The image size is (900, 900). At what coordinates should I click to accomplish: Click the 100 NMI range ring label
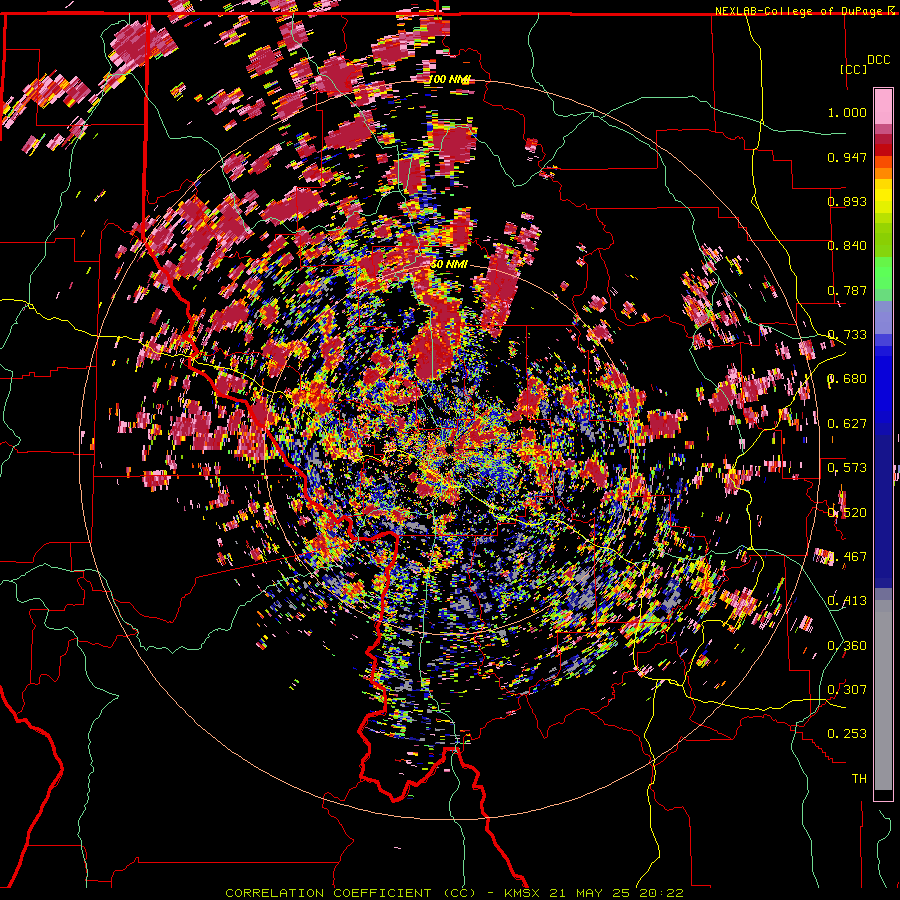pyautogui.click(x=451, y=79)
